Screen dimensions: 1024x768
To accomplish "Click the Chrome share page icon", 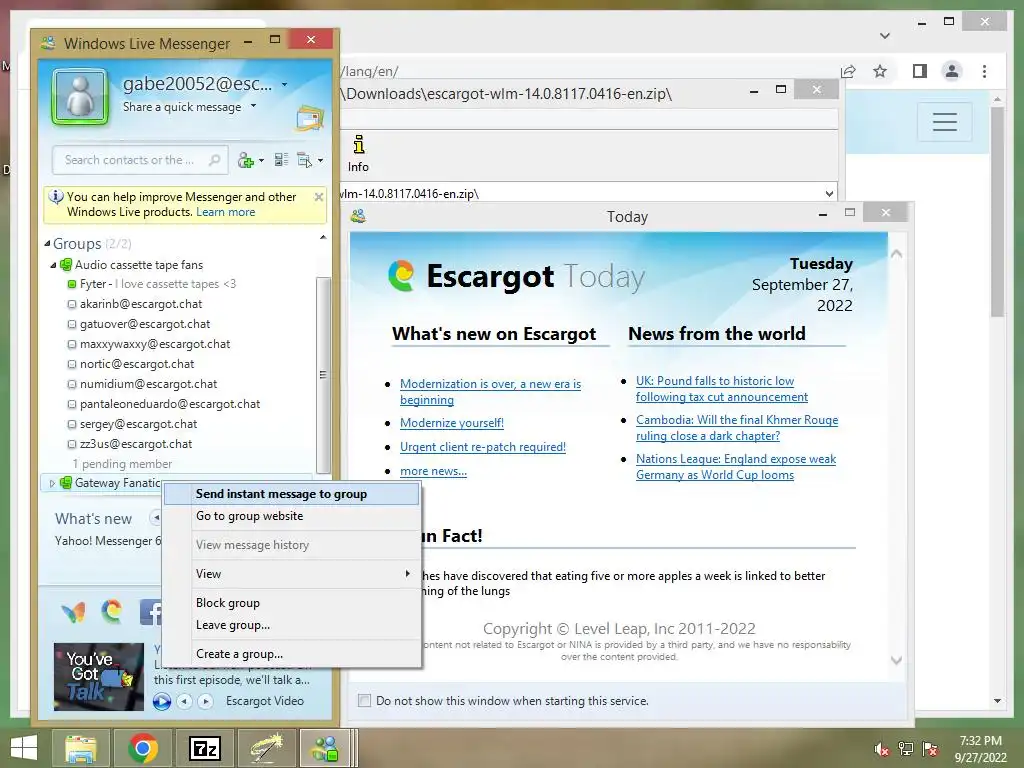I will click(848, 71).
